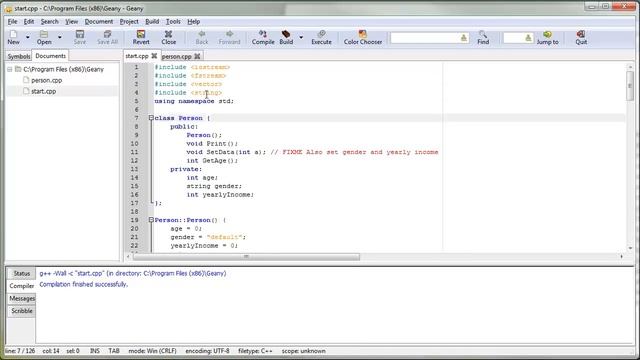Click the FIXME comment on line 11

pos(354,152)
